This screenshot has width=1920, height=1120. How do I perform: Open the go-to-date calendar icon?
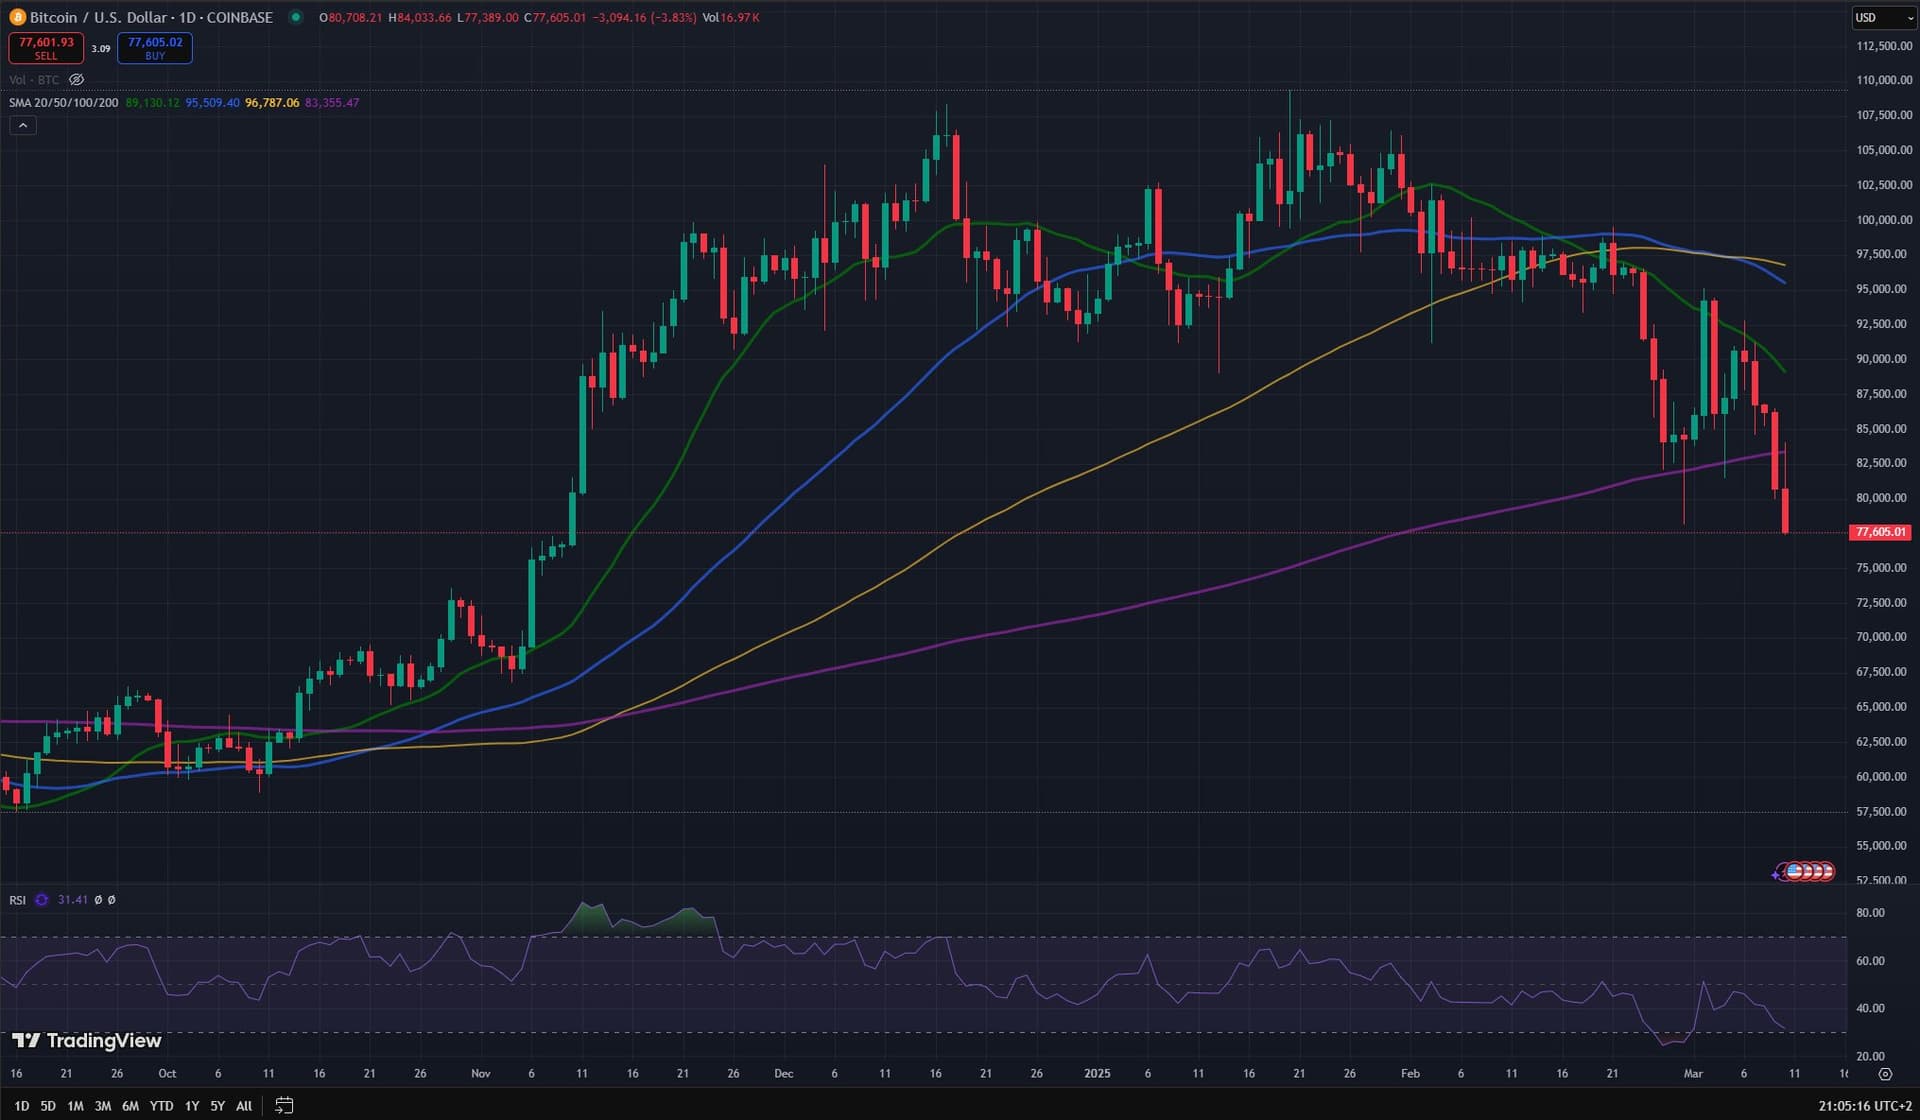pos(284,1105)
